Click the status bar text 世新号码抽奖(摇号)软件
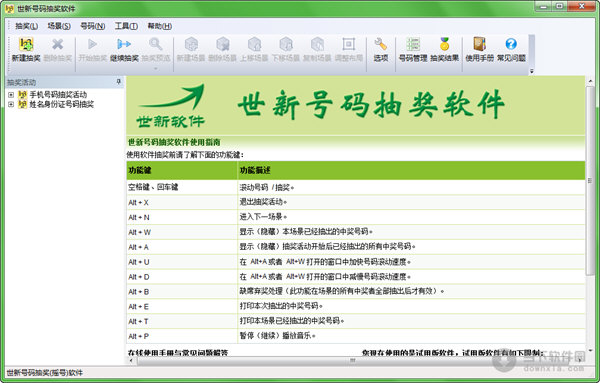 point(45,373)
